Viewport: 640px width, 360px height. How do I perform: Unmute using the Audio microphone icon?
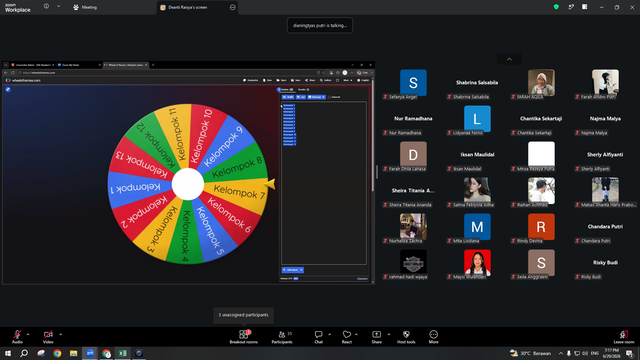(x=17, y=334)
